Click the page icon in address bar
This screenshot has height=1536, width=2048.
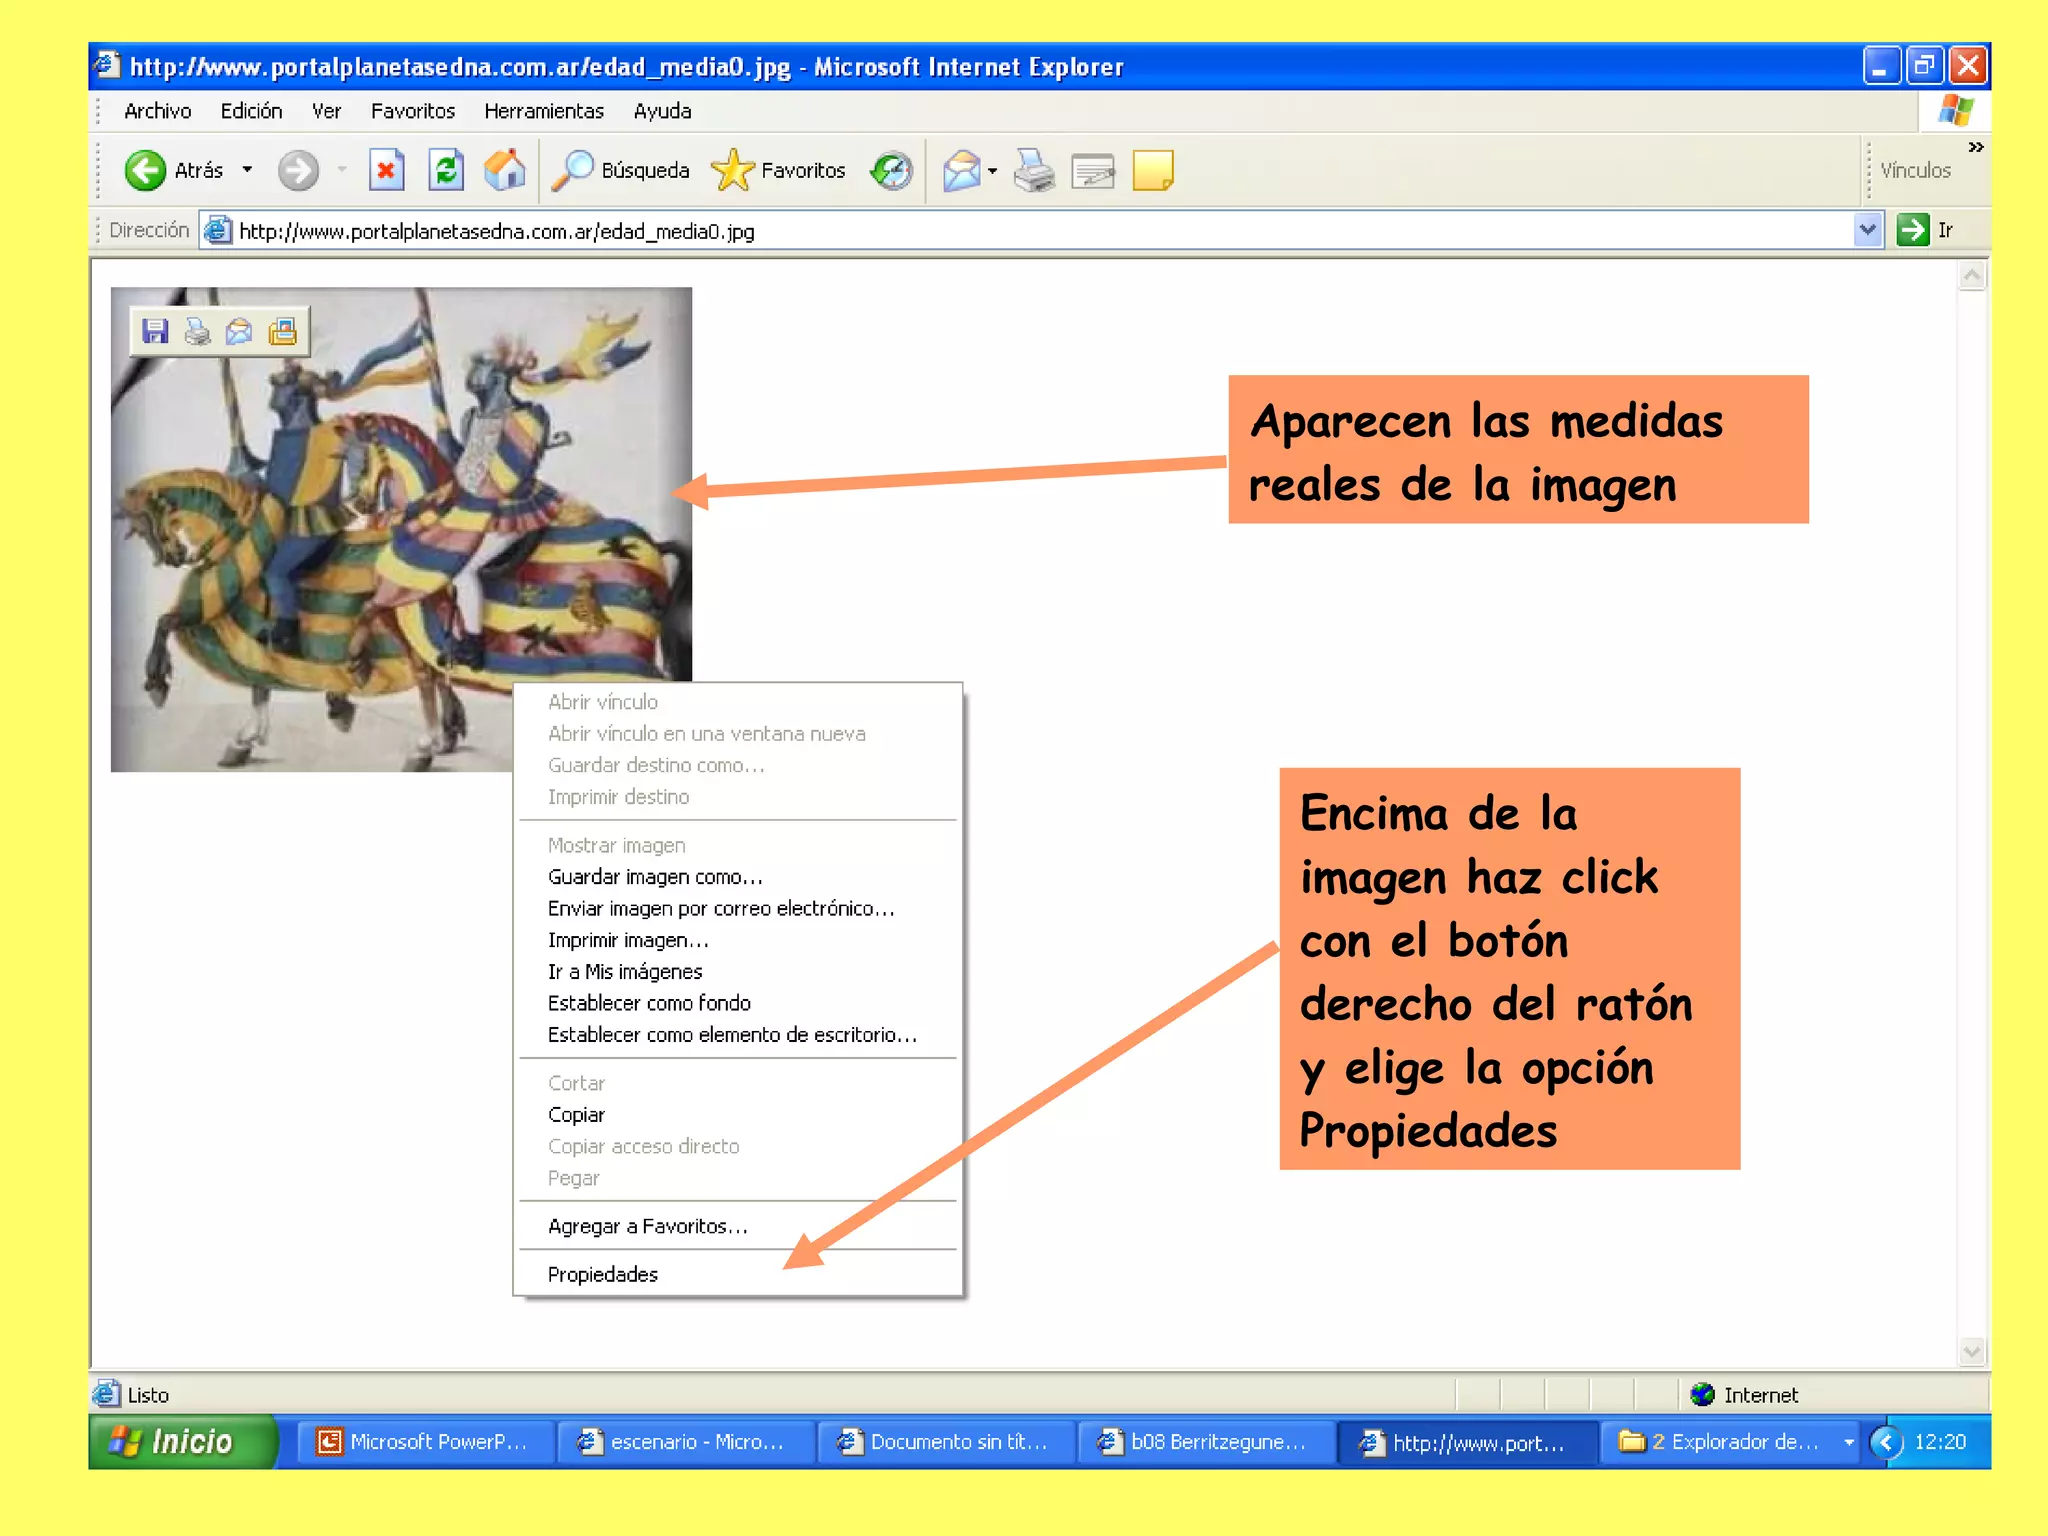(218, 231)
